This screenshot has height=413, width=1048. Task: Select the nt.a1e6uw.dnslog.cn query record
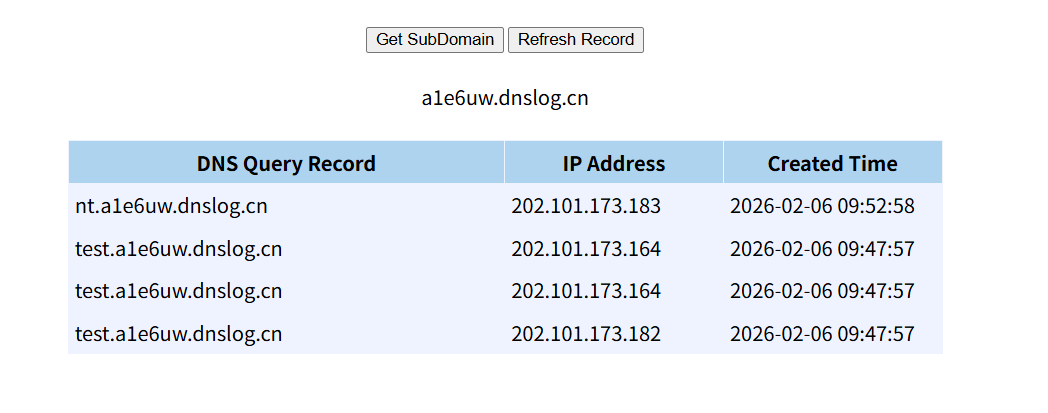(171, 207)
